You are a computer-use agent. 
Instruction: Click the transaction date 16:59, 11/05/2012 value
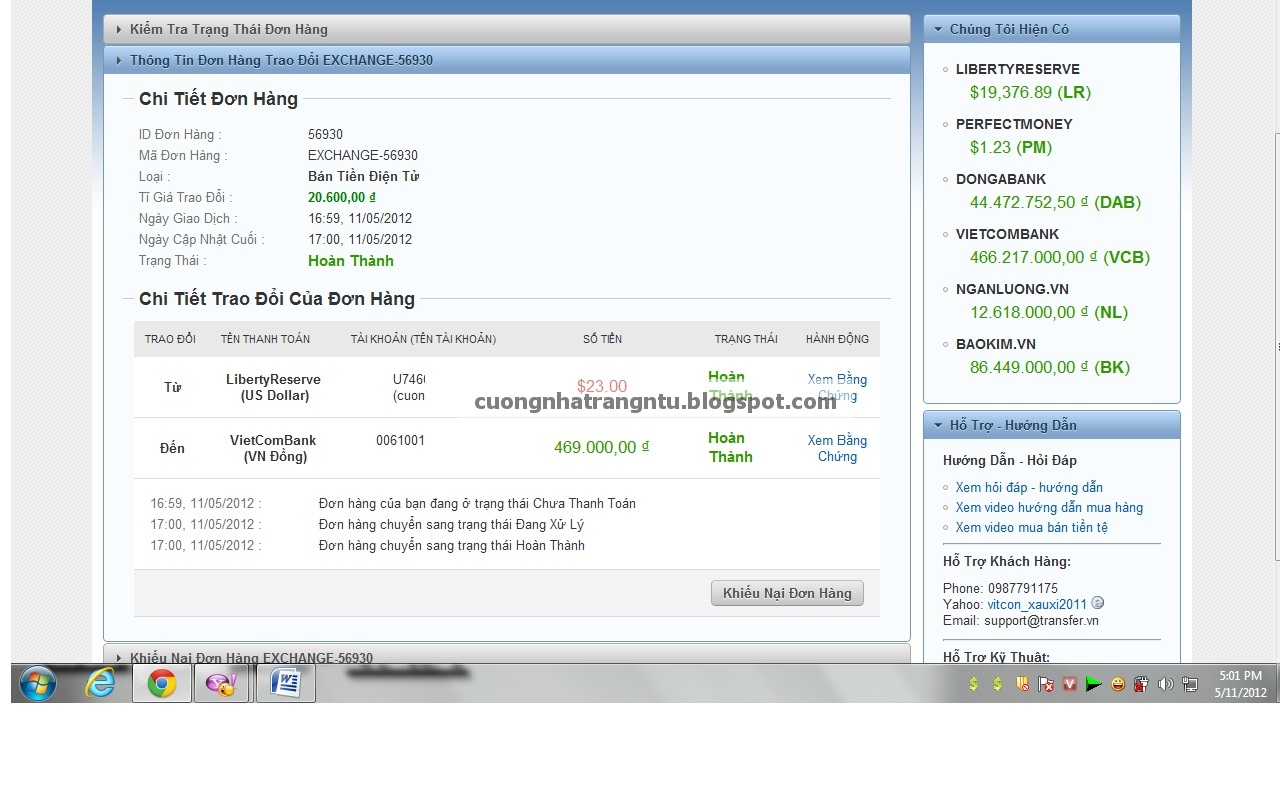[360, 218]
